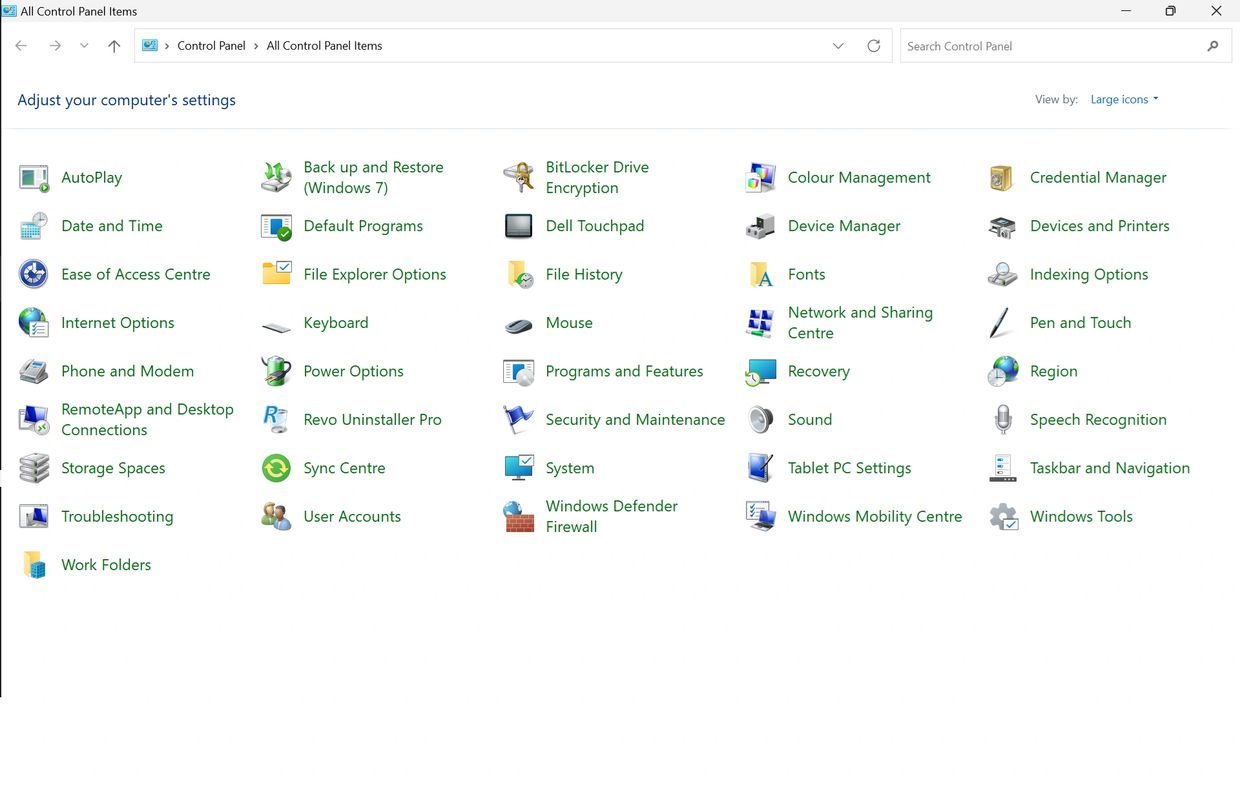Go up one level with the up arrow
This screenshot has height=789, width=1240.
(x=114, y=46)
